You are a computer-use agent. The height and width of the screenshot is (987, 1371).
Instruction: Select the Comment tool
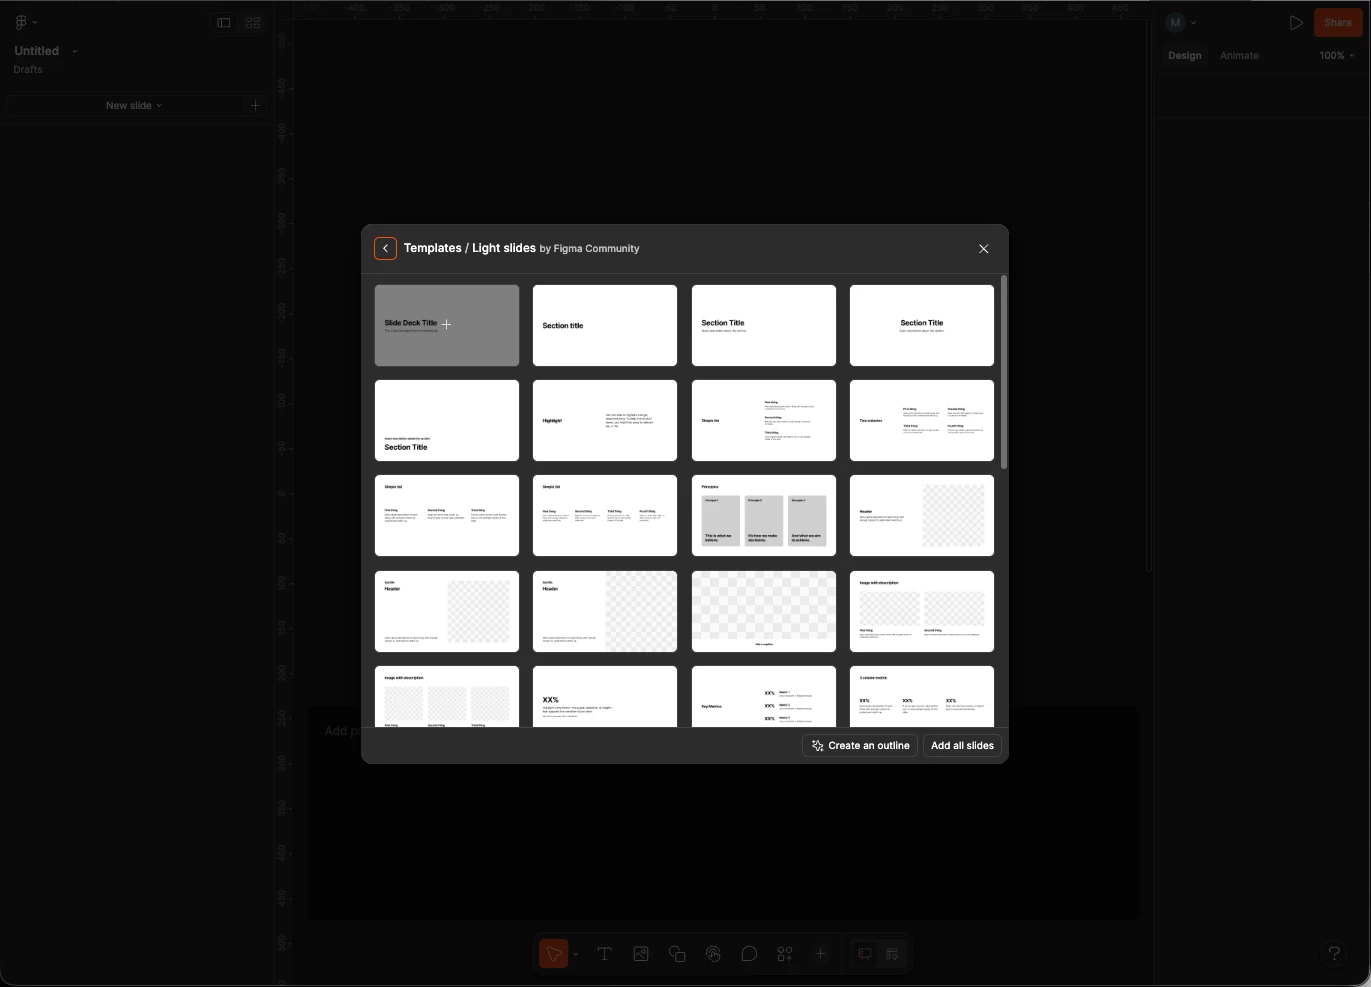coord(749,954)
